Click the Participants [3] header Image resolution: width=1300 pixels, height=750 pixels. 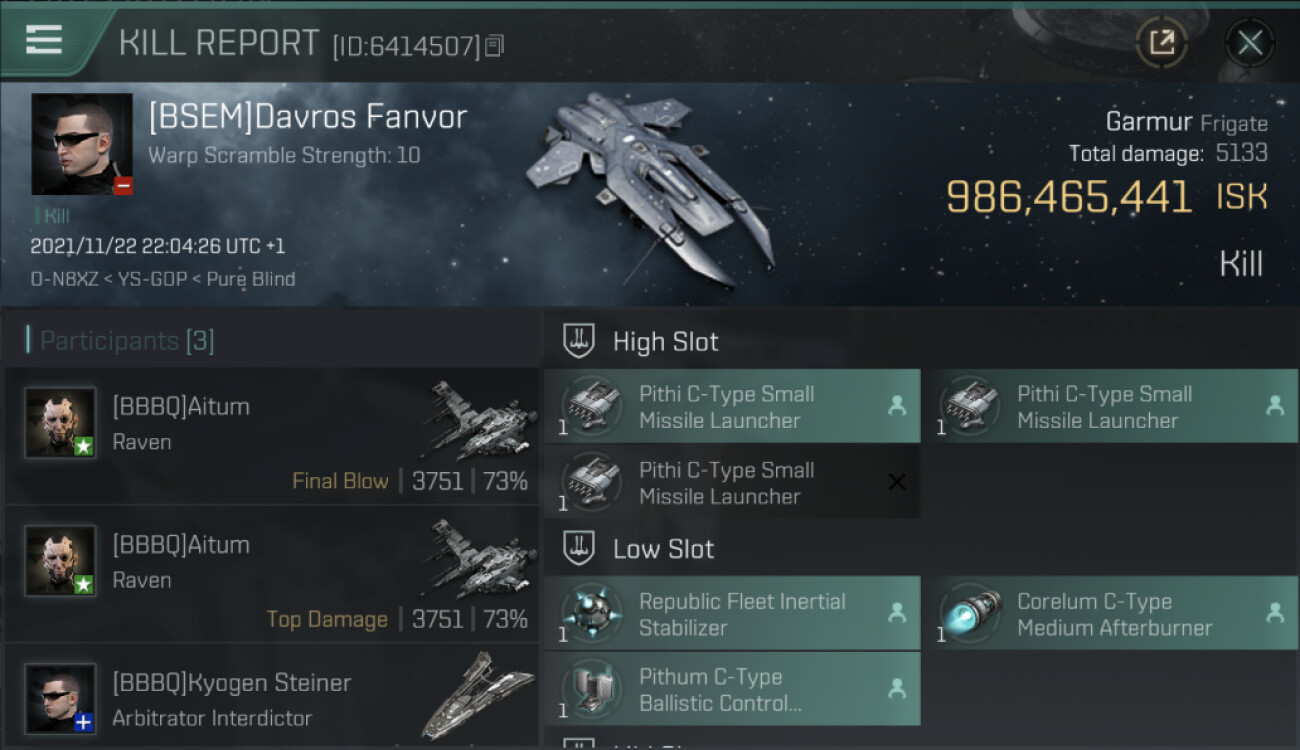(x=122, y=341)
